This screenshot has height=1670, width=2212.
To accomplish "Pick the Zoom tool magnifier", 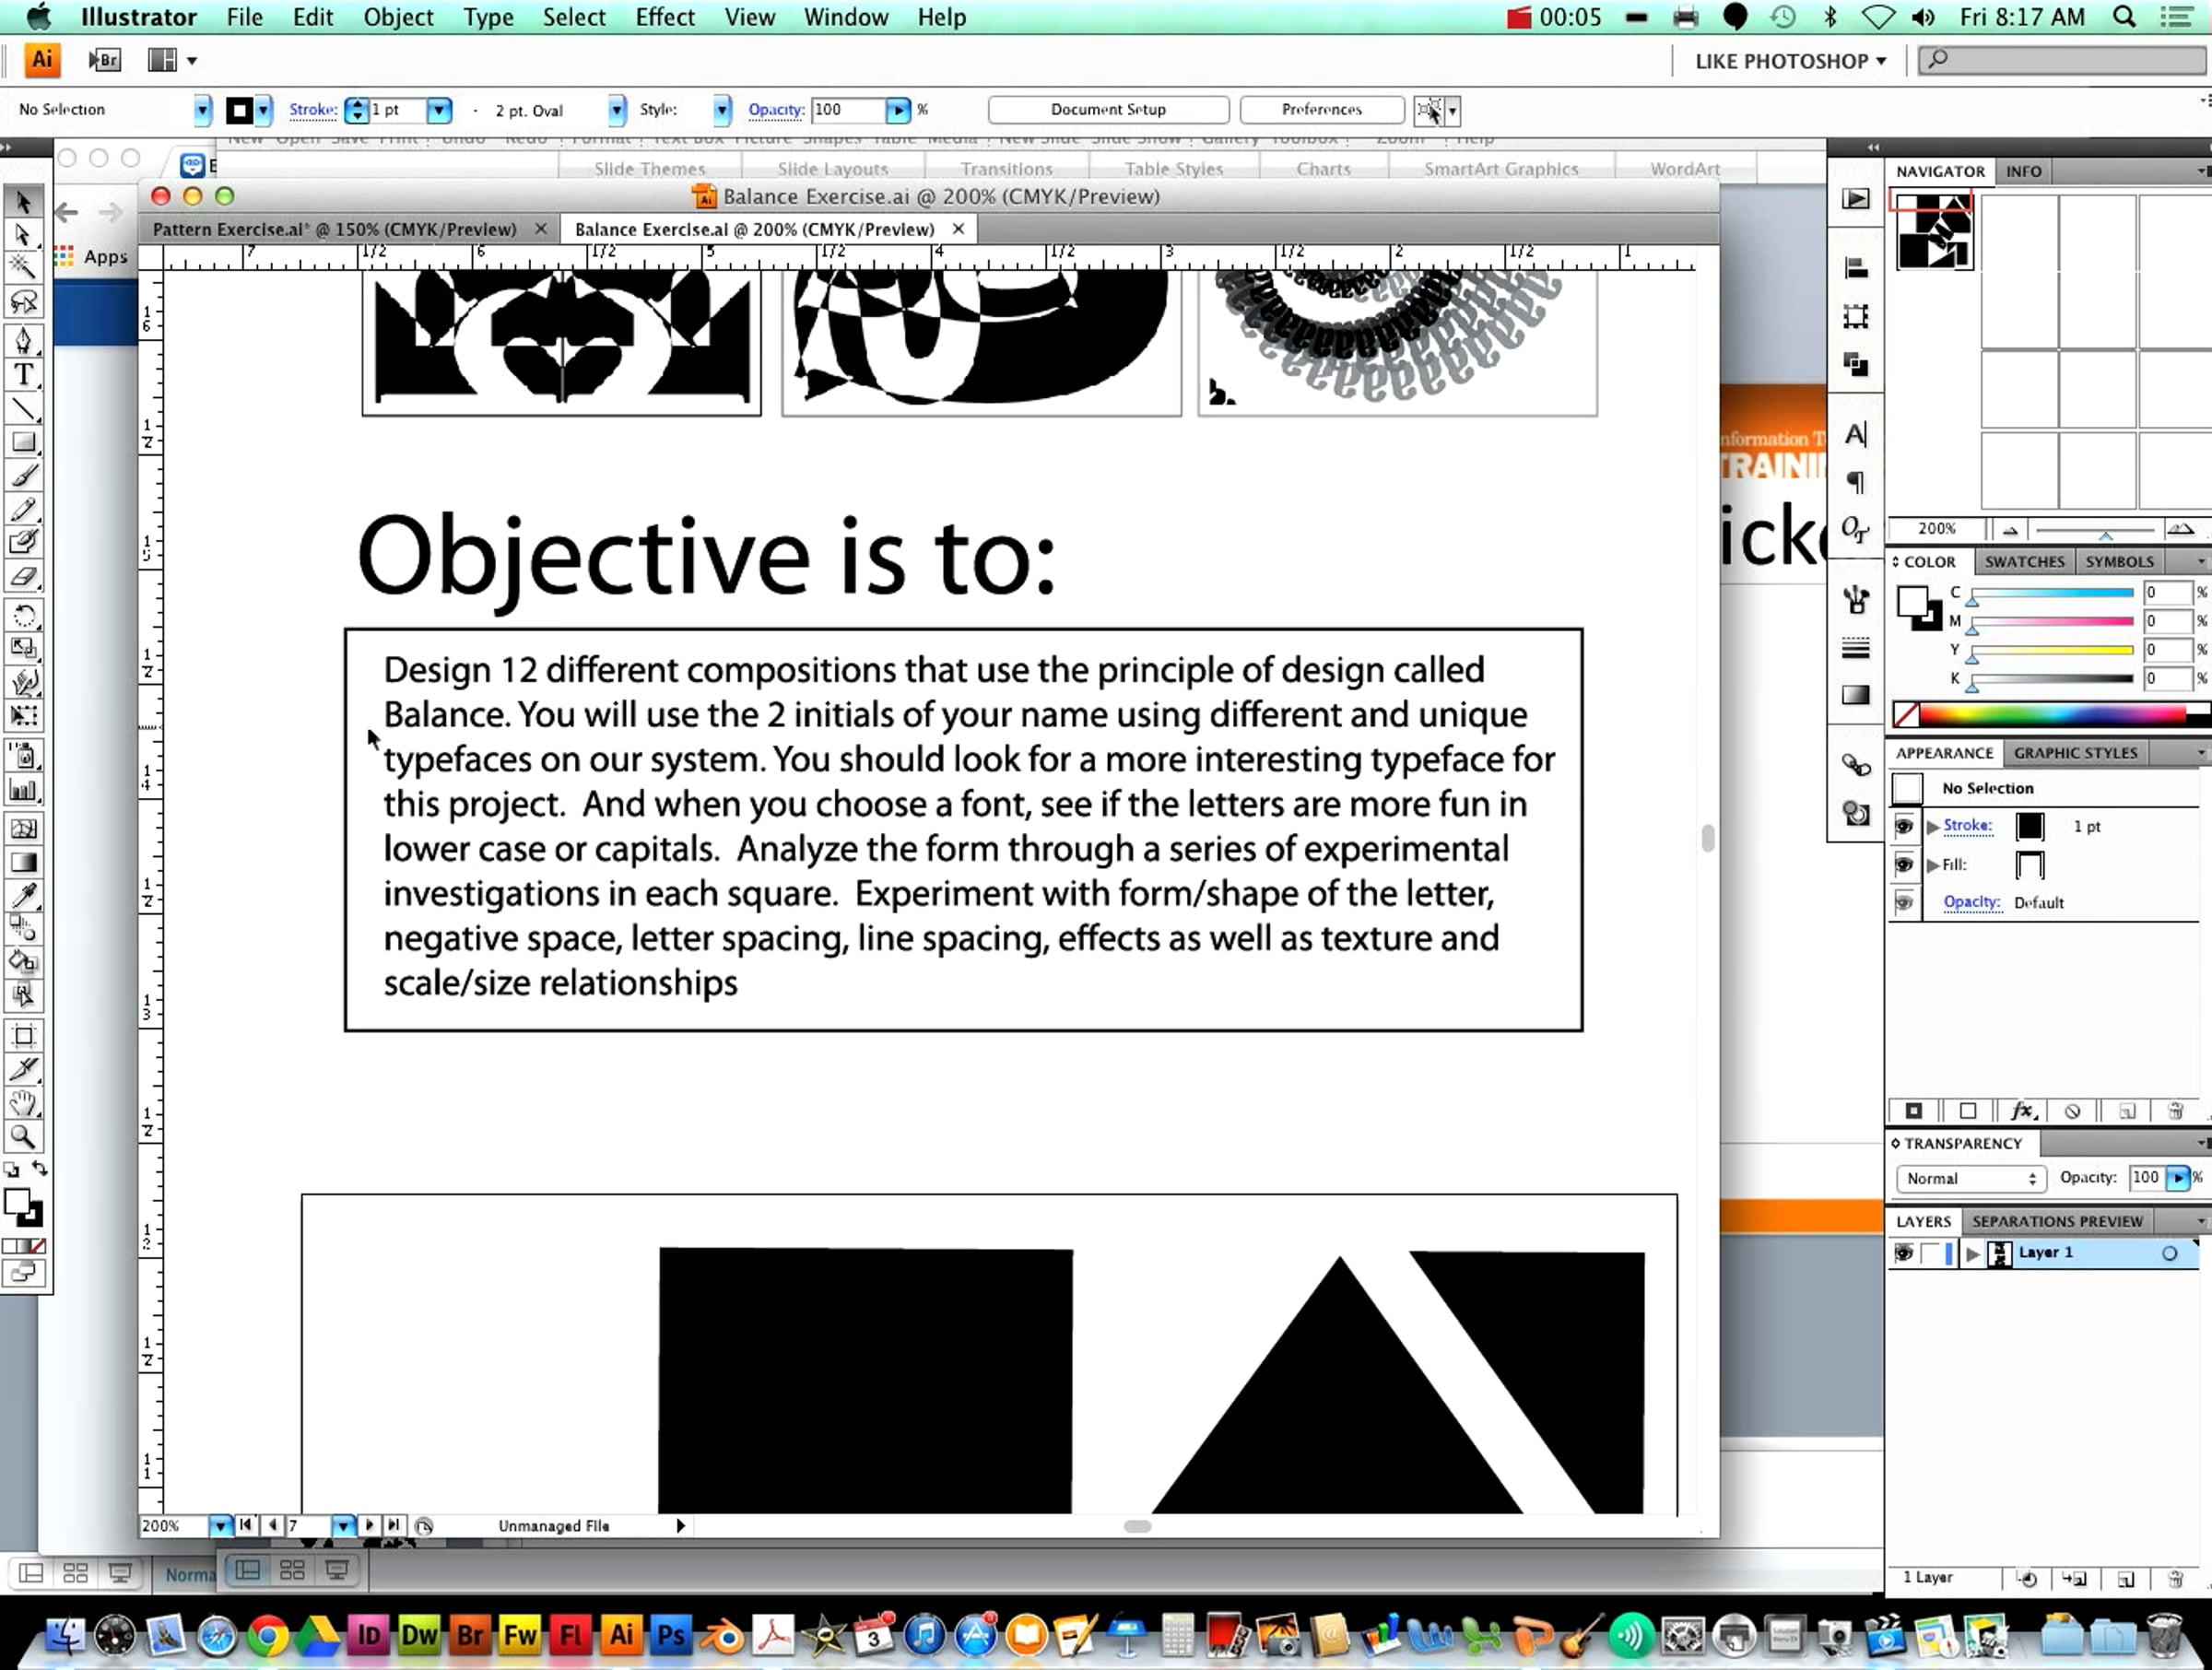I will tap(23, 1136).
